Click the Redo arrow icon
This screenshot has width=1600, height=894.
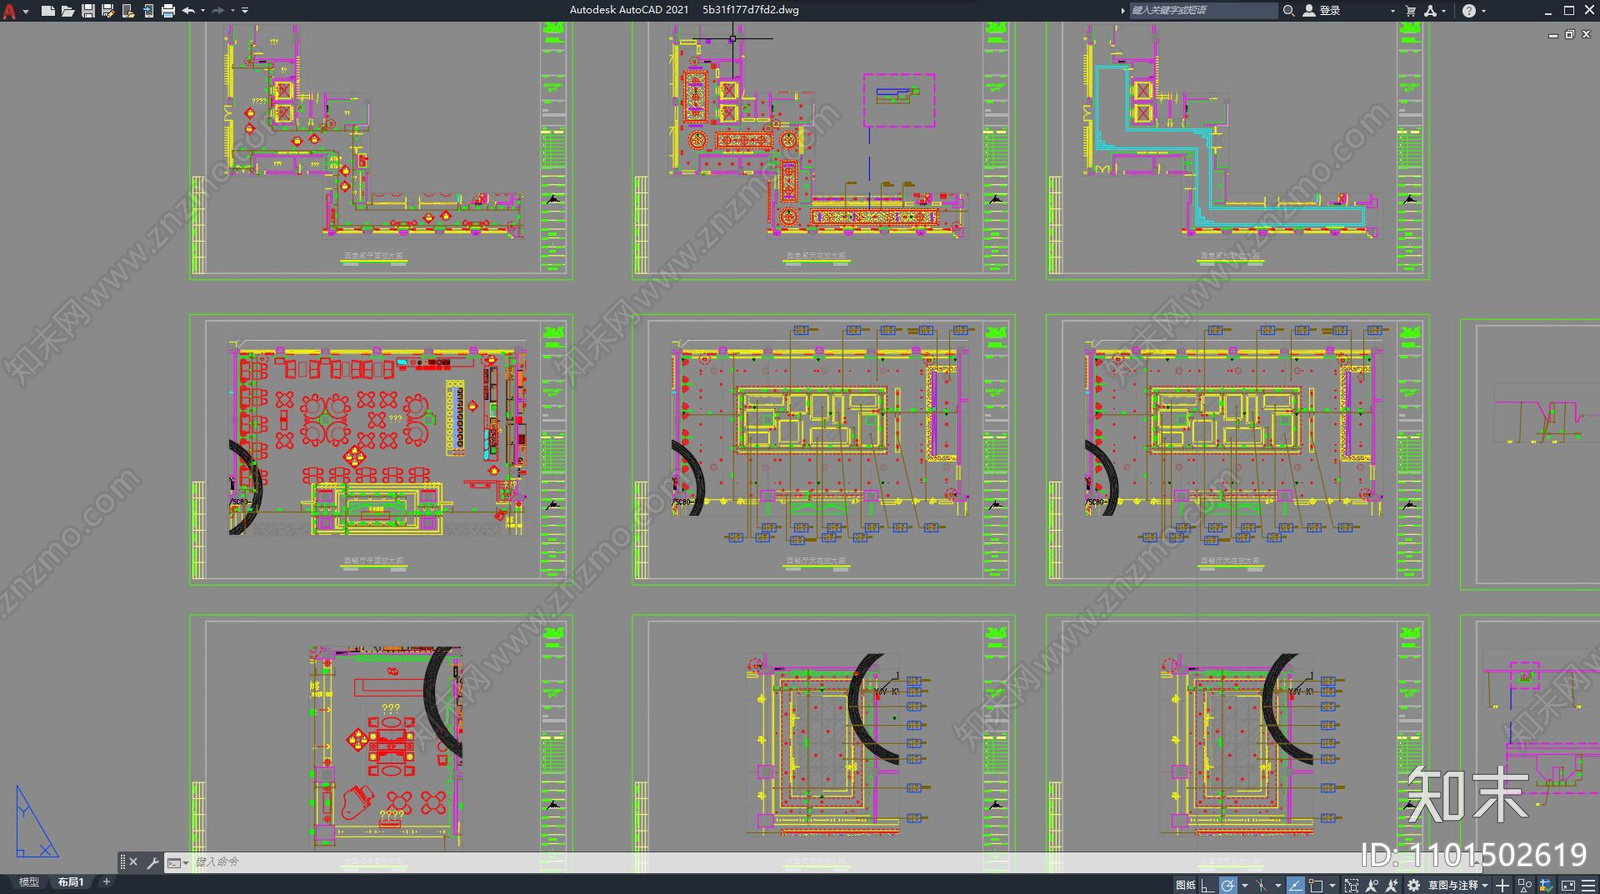tap(218, 10)
